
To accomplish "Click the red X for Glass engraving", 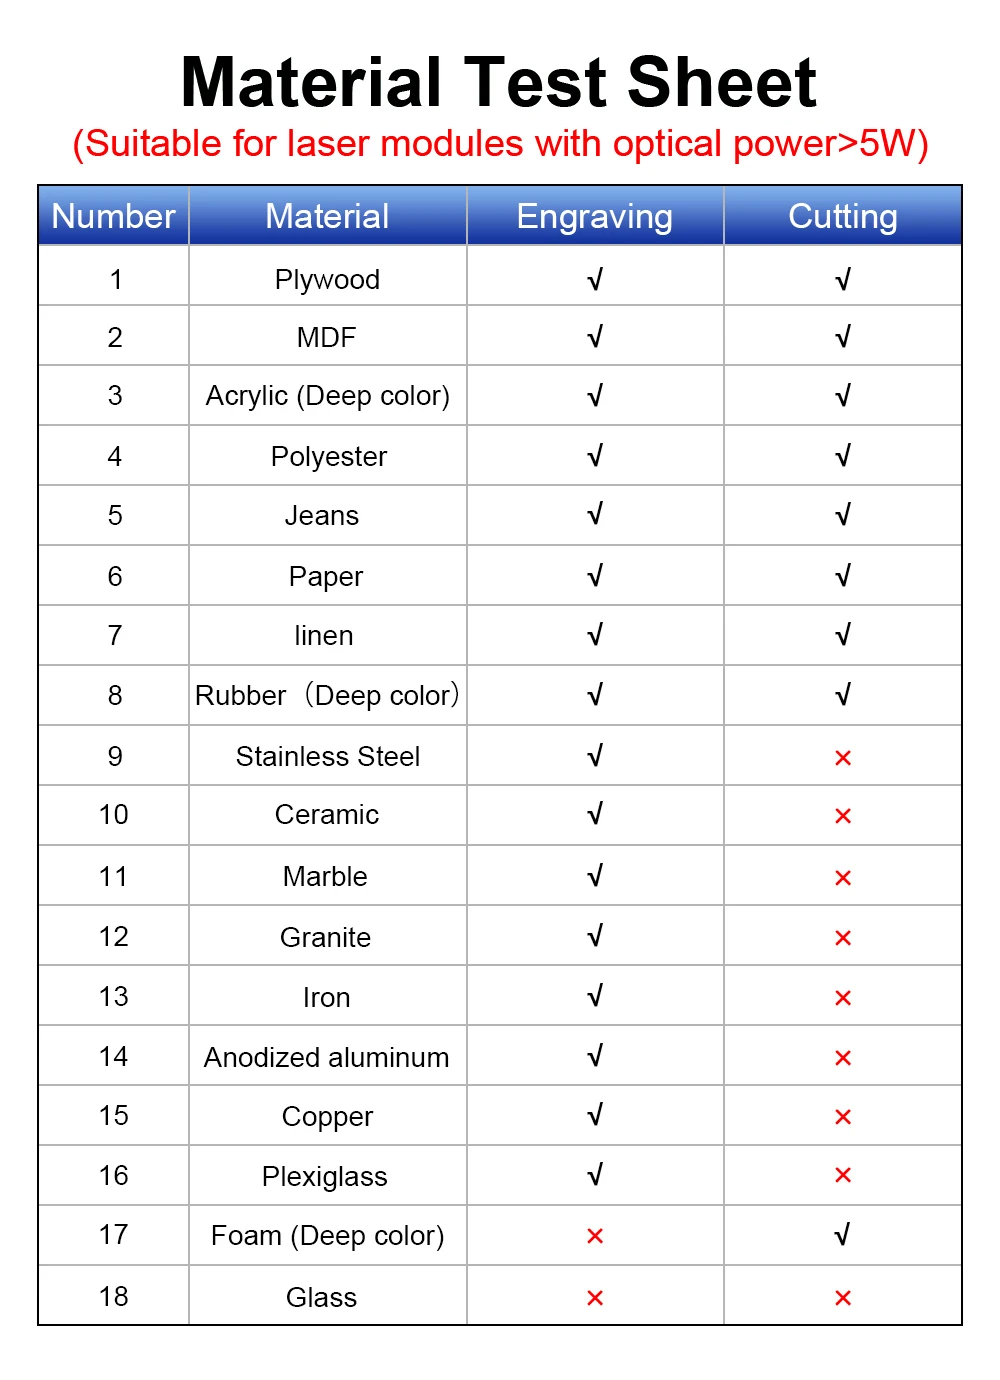I will coord(595,1298).
